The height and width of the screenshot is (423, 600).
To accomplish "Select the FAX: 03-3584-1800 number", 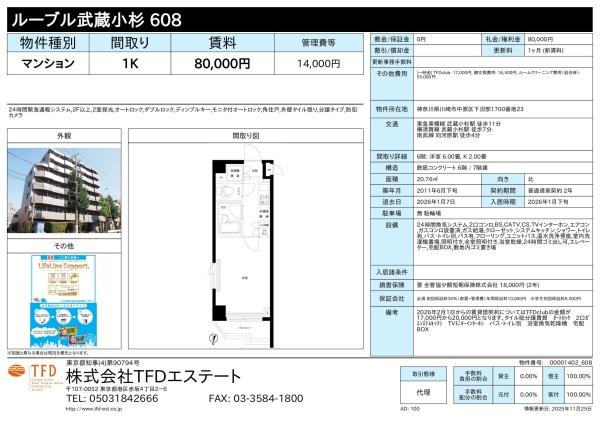I will 256,398.
